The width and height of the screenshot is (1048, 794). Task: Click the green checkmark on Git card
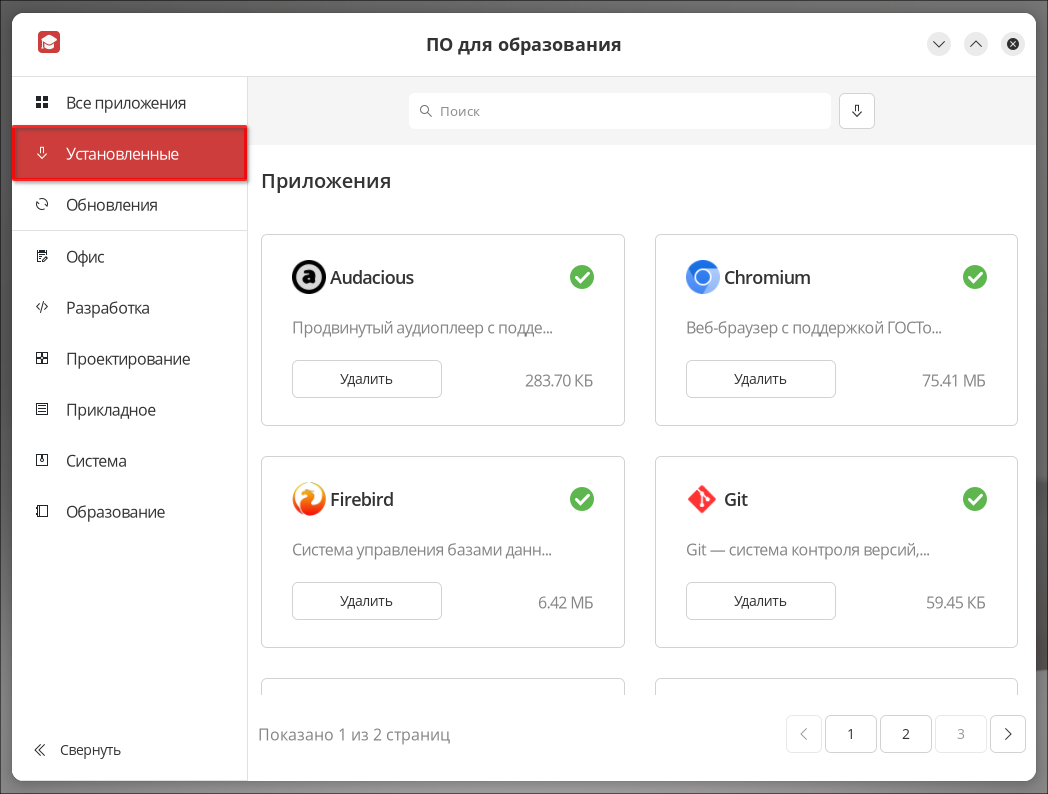click(x=974, y=499)
